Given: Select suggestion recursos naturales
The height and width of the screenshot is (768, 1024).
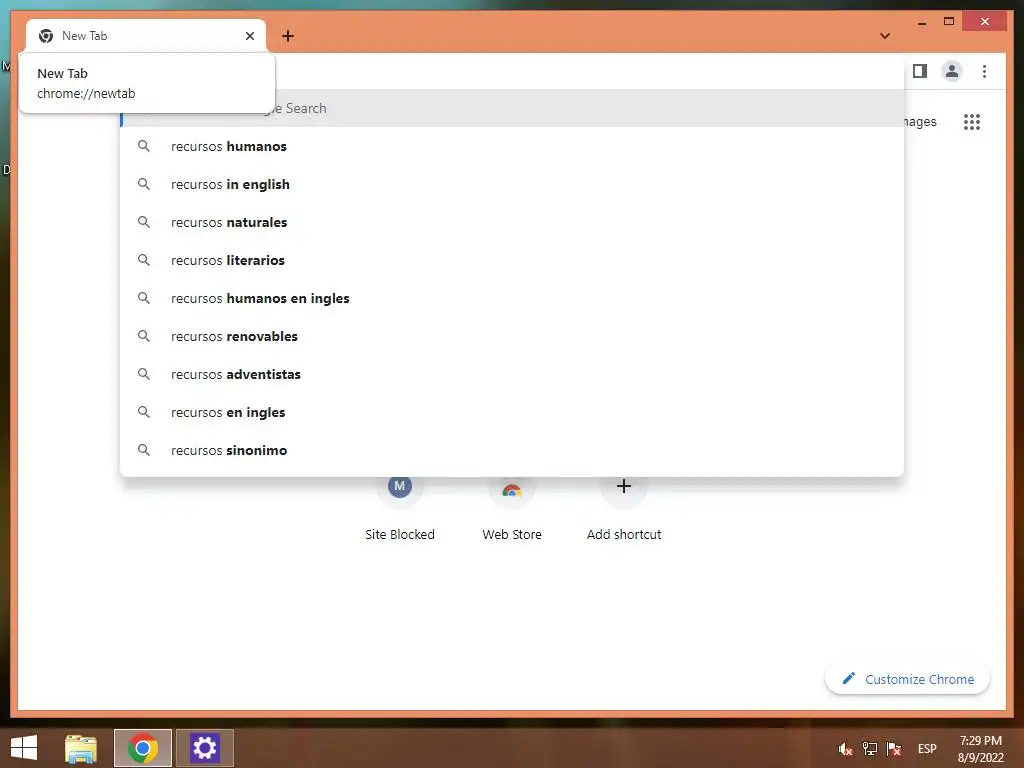Looking at the screenshot, I should tap(512, 222).
